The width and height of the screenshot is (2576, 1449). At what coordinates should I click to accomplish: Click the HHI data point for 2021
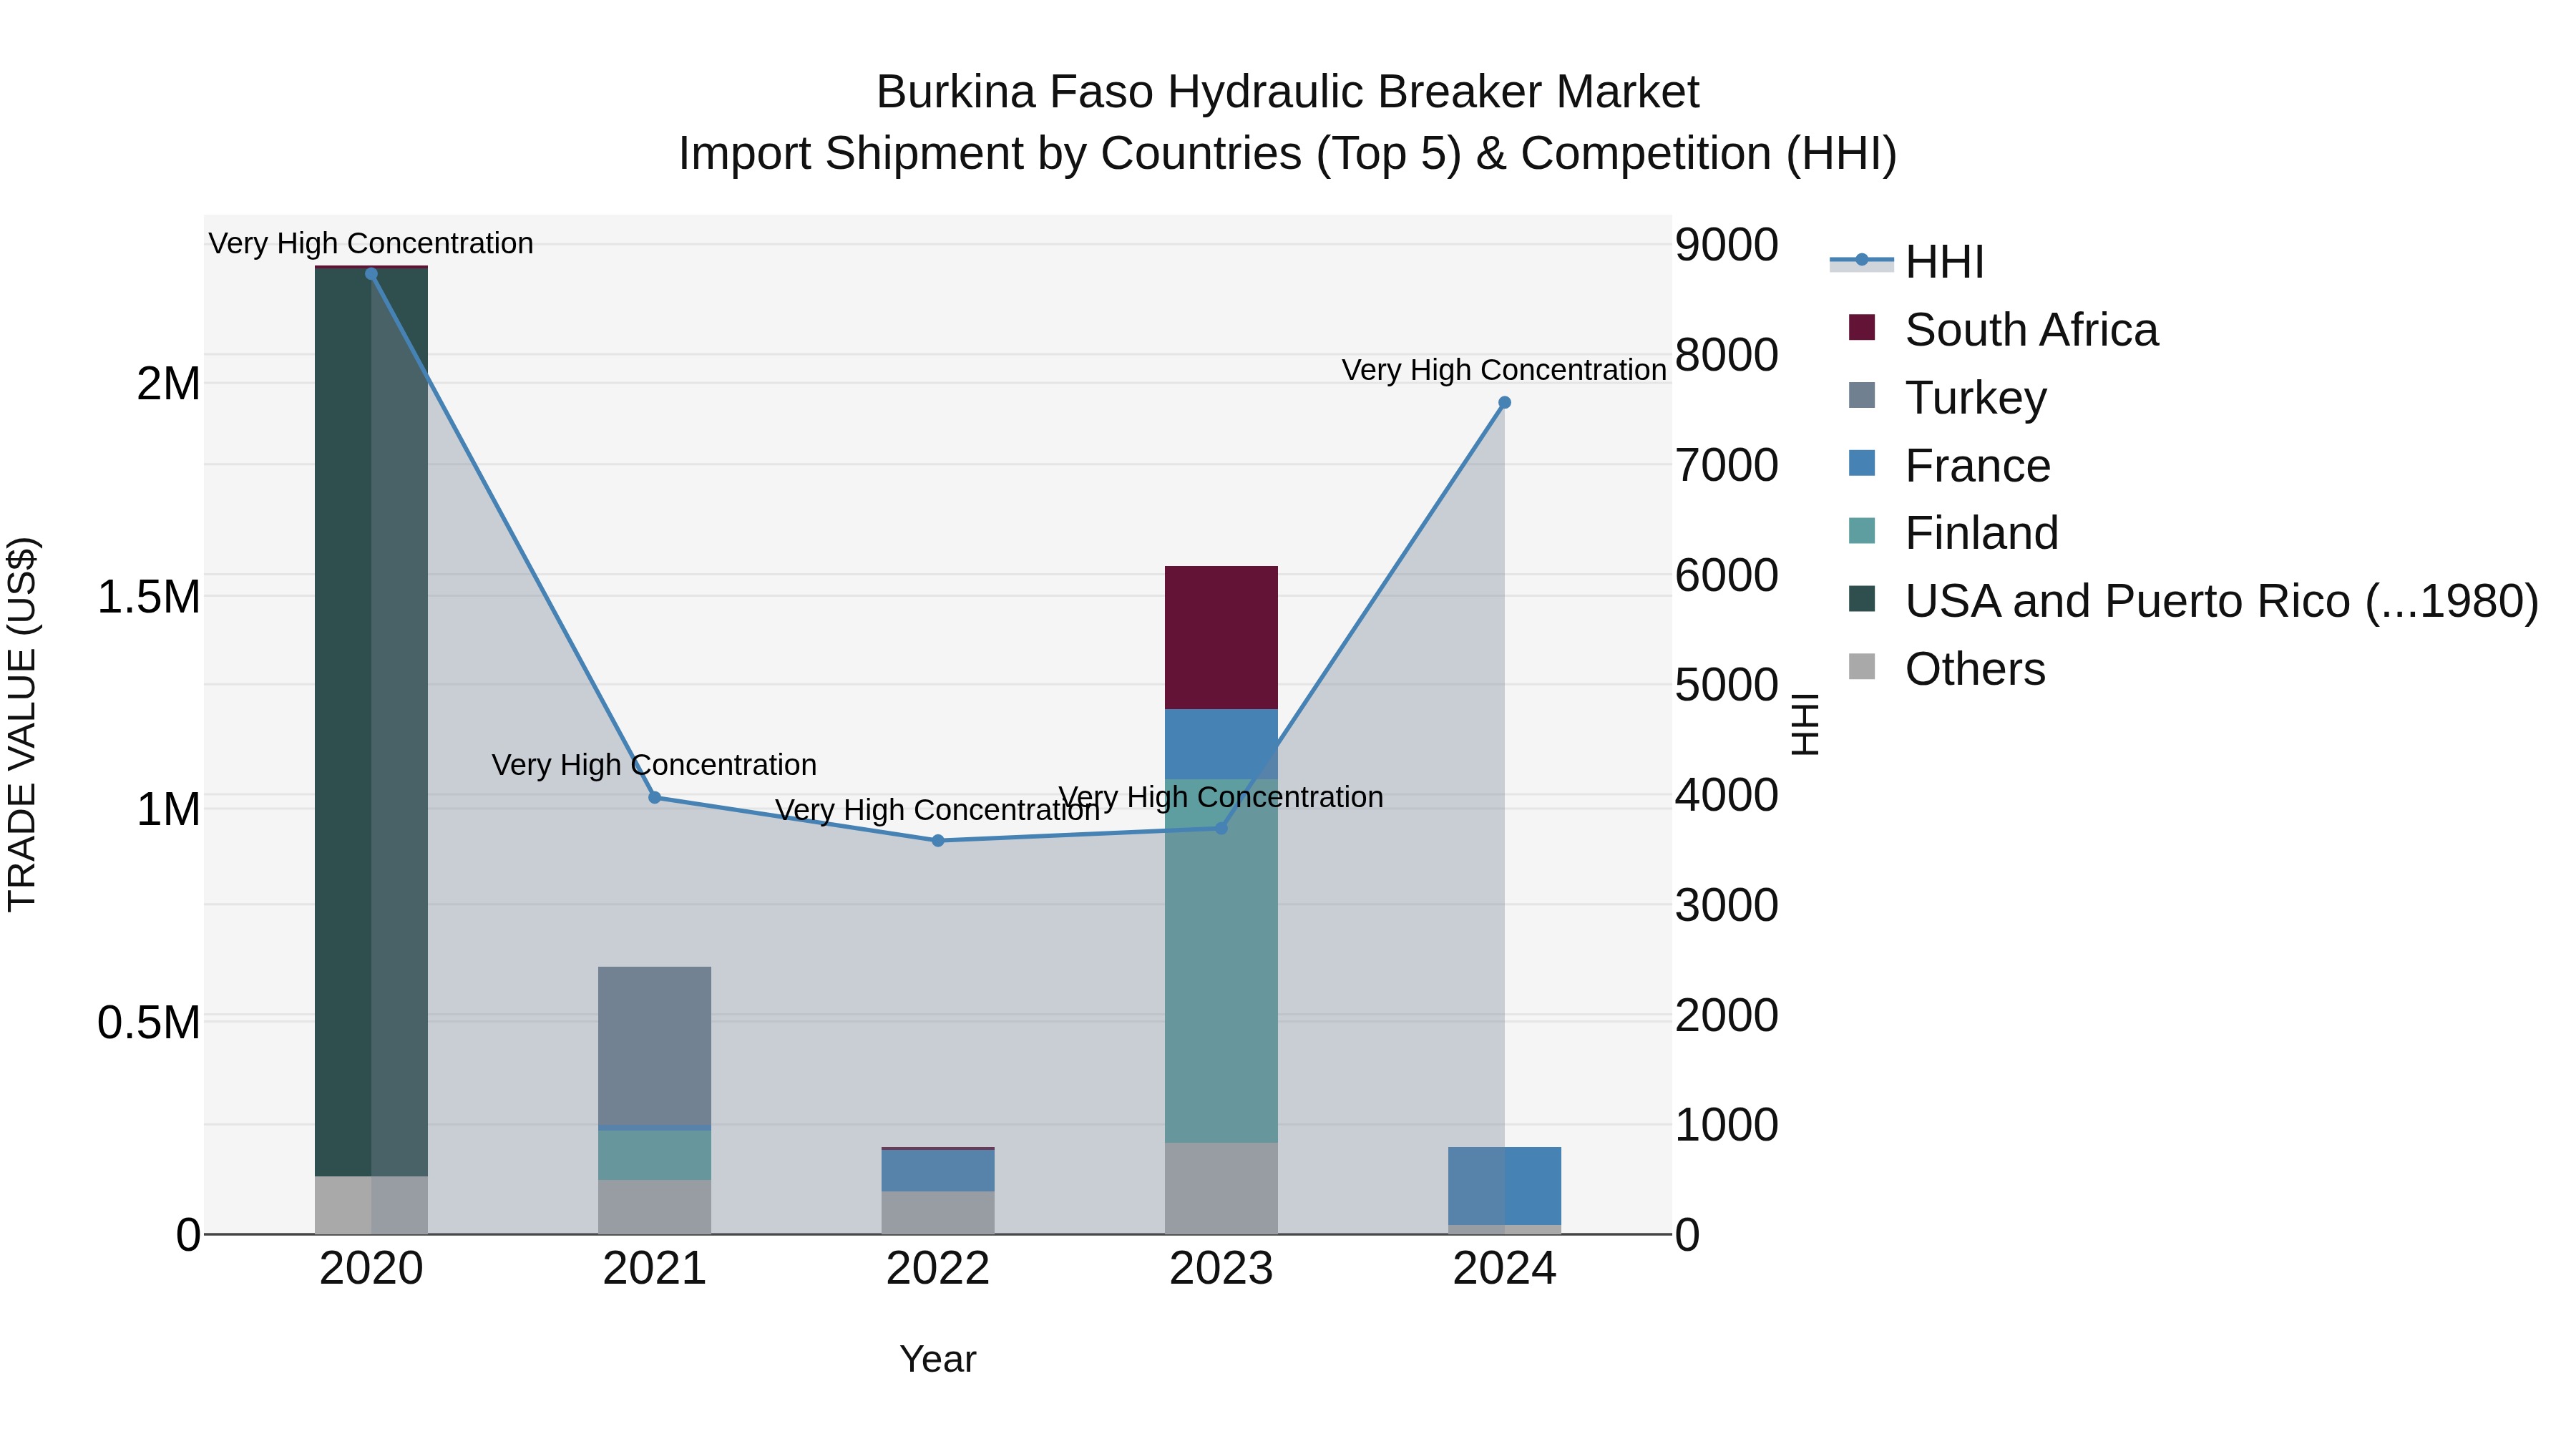coord(655,797)
